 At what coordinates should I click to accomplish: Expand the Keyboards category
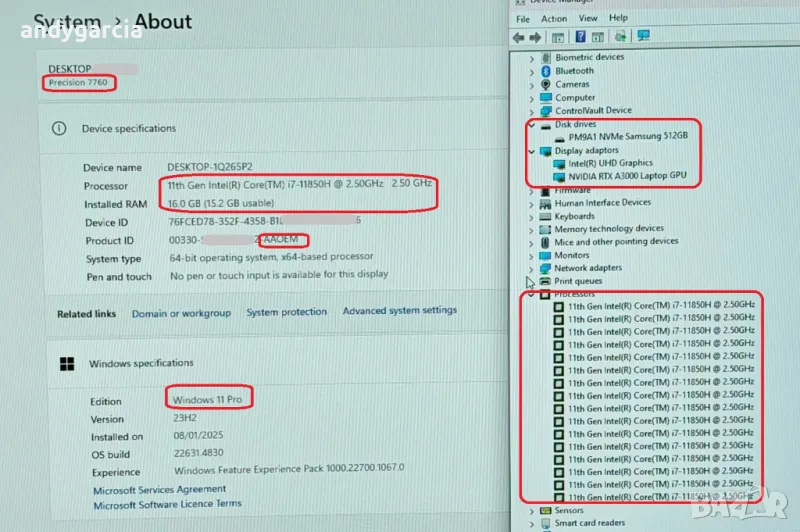point(531,216)
